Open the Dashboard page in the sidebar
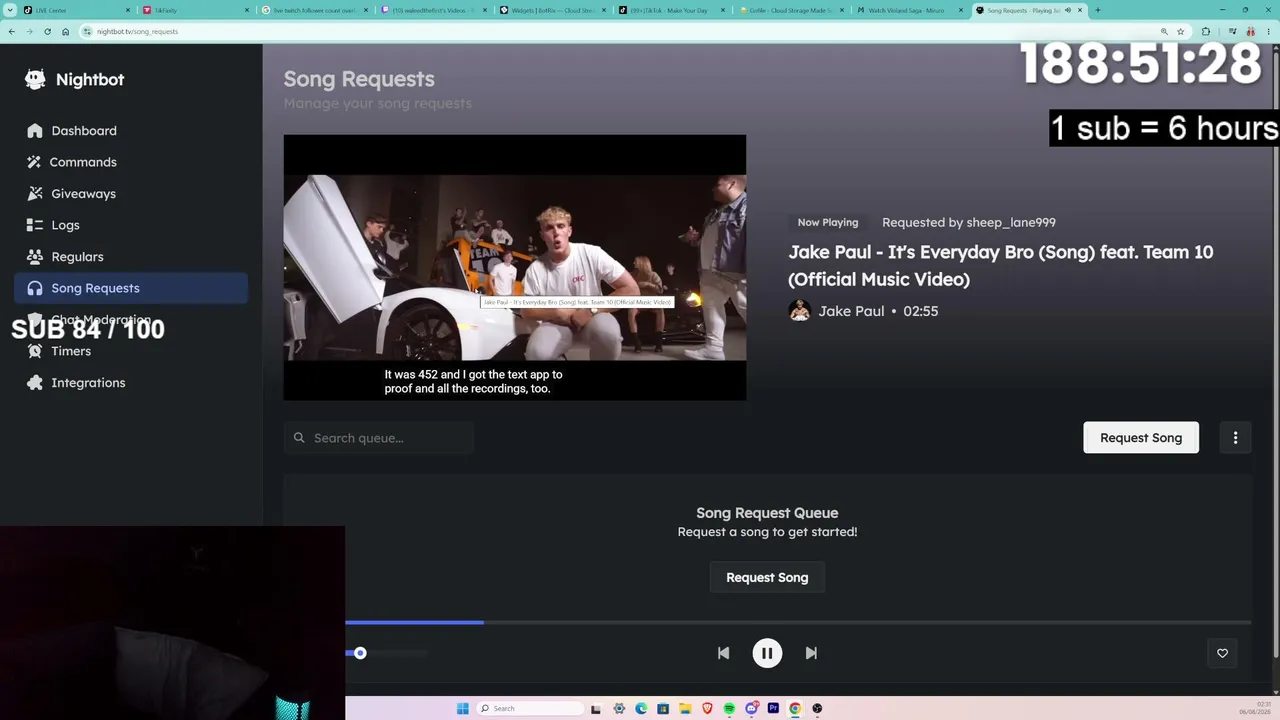1280x720 pixels. [131, 131]
